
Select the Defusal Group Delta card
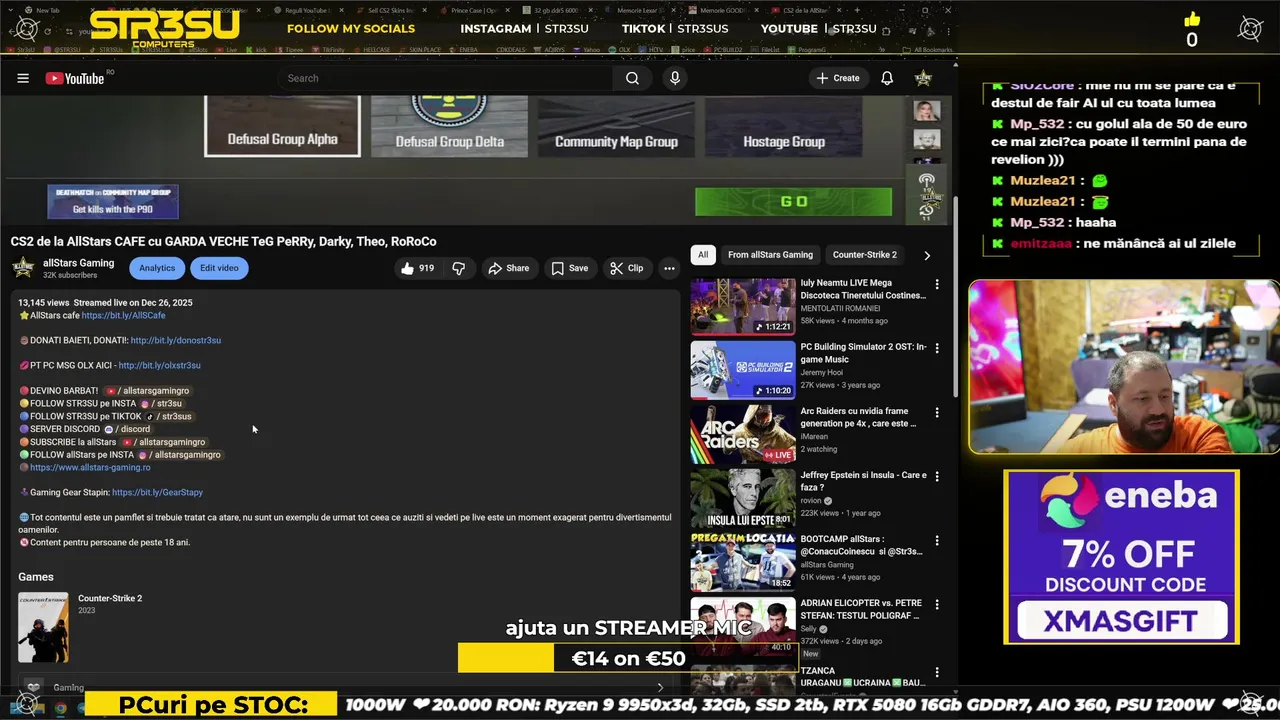pos(449,127)
